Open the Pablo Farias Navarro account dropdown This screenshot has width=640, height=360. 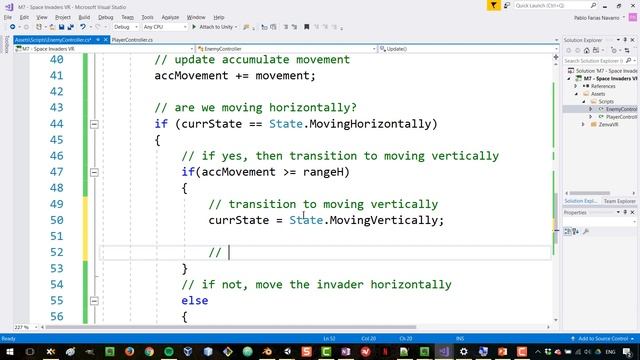coord(599,18)
